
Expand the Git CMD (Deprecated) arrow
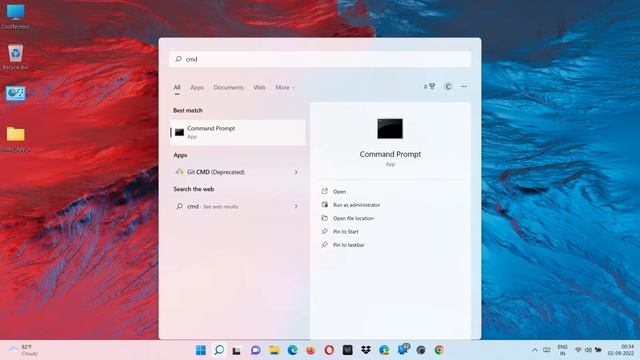pyautogui.click(x=296, y=172)
